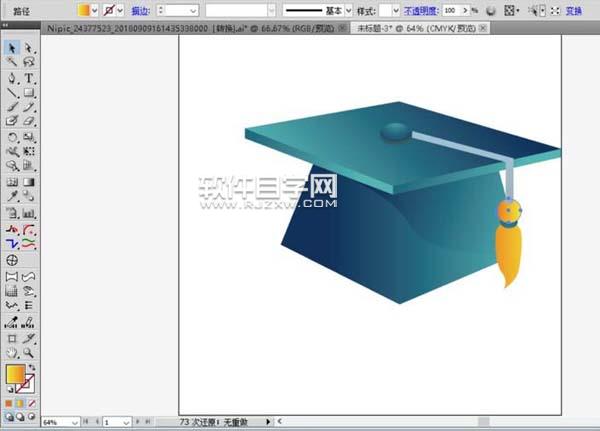Switch to Draw Normal mode
The width and height of the screenshot is (600, 431).
9,416
